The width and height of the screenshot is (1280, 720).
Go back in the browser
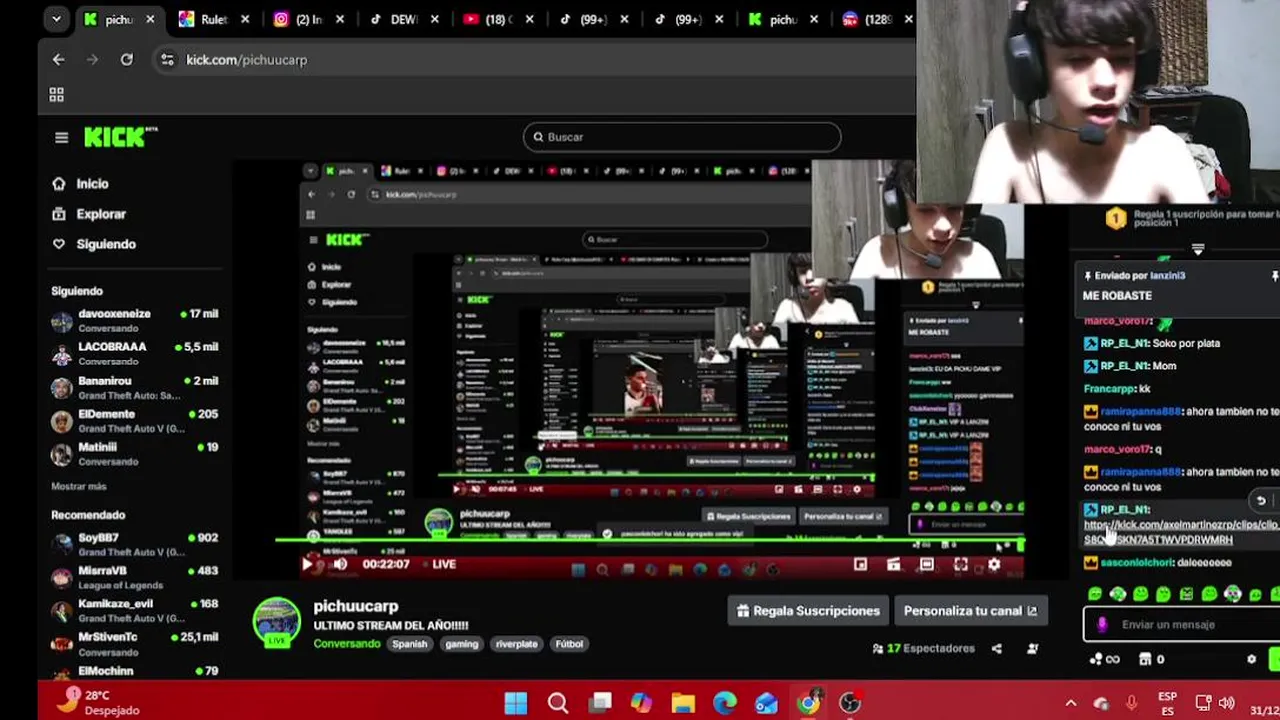click(x=58, y=60)
